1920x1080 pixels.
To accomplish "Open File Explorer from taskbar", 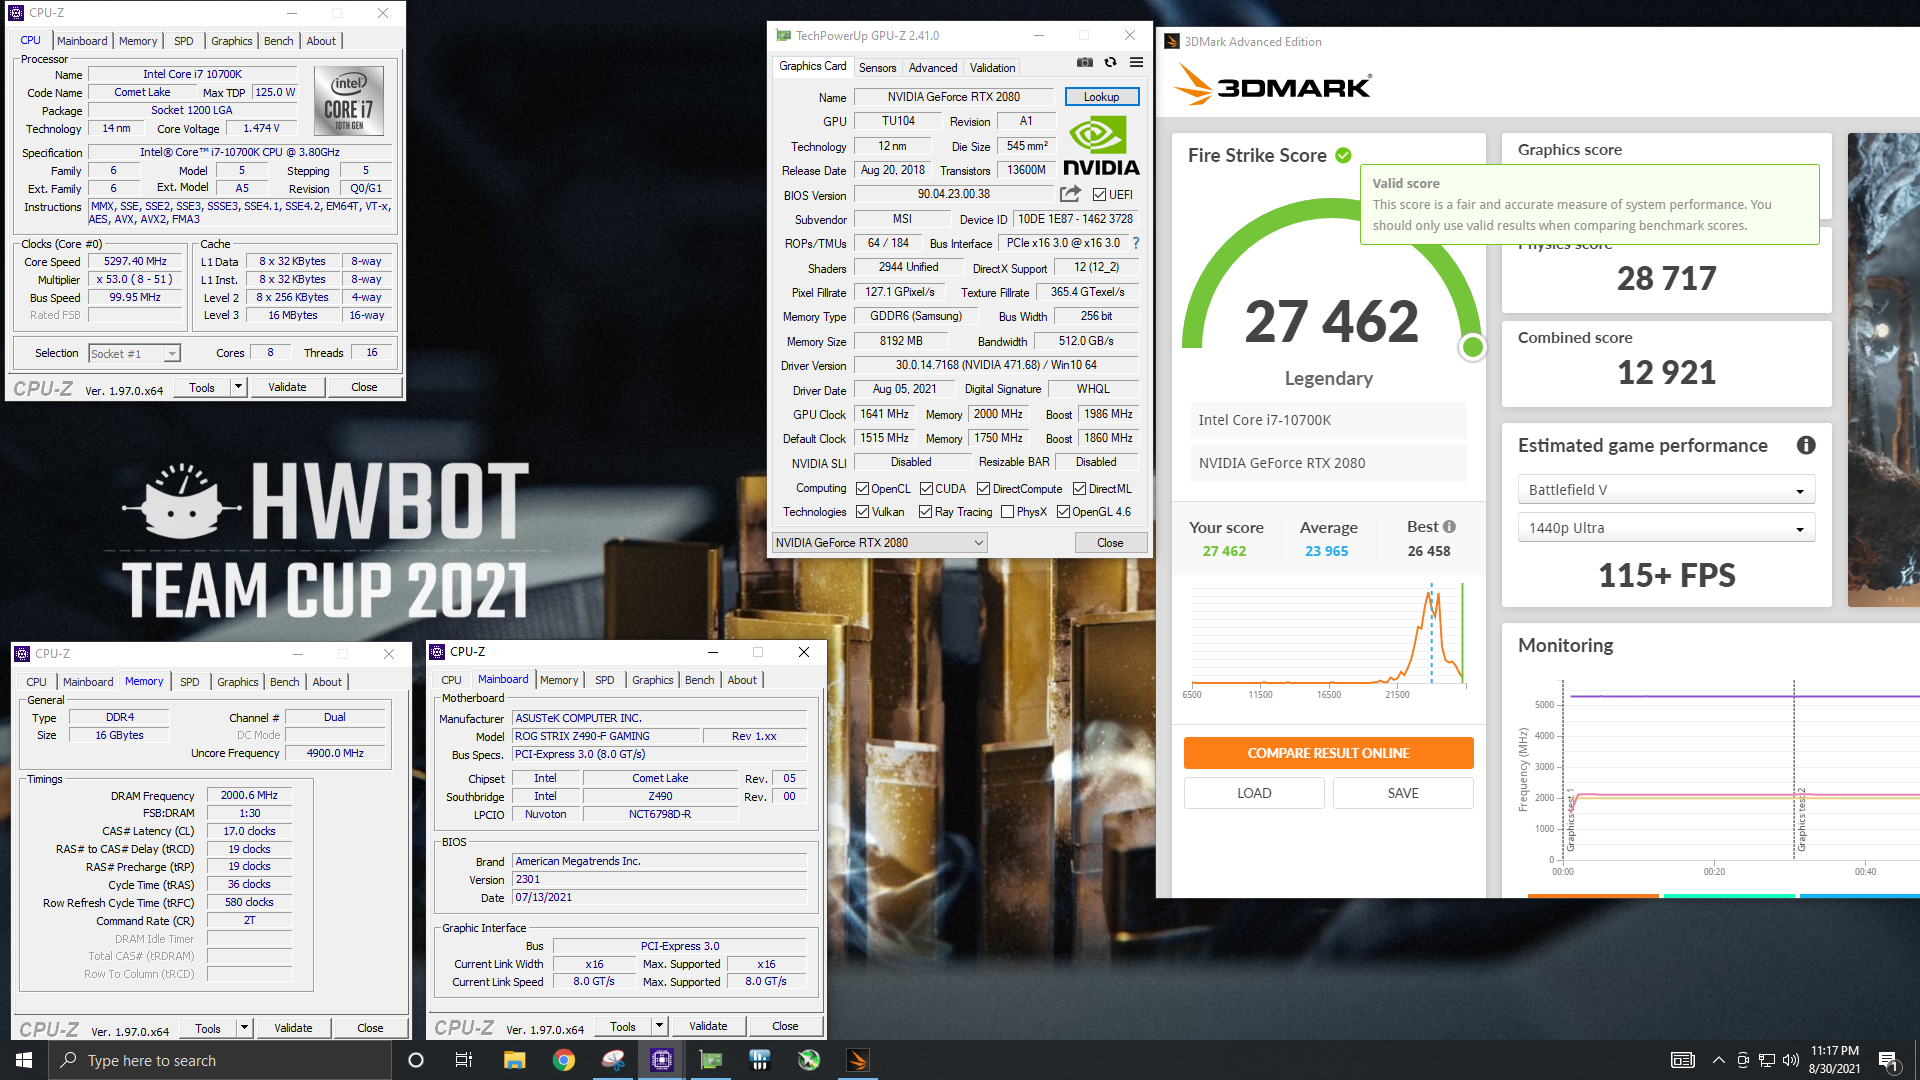I will point(514,1060).
